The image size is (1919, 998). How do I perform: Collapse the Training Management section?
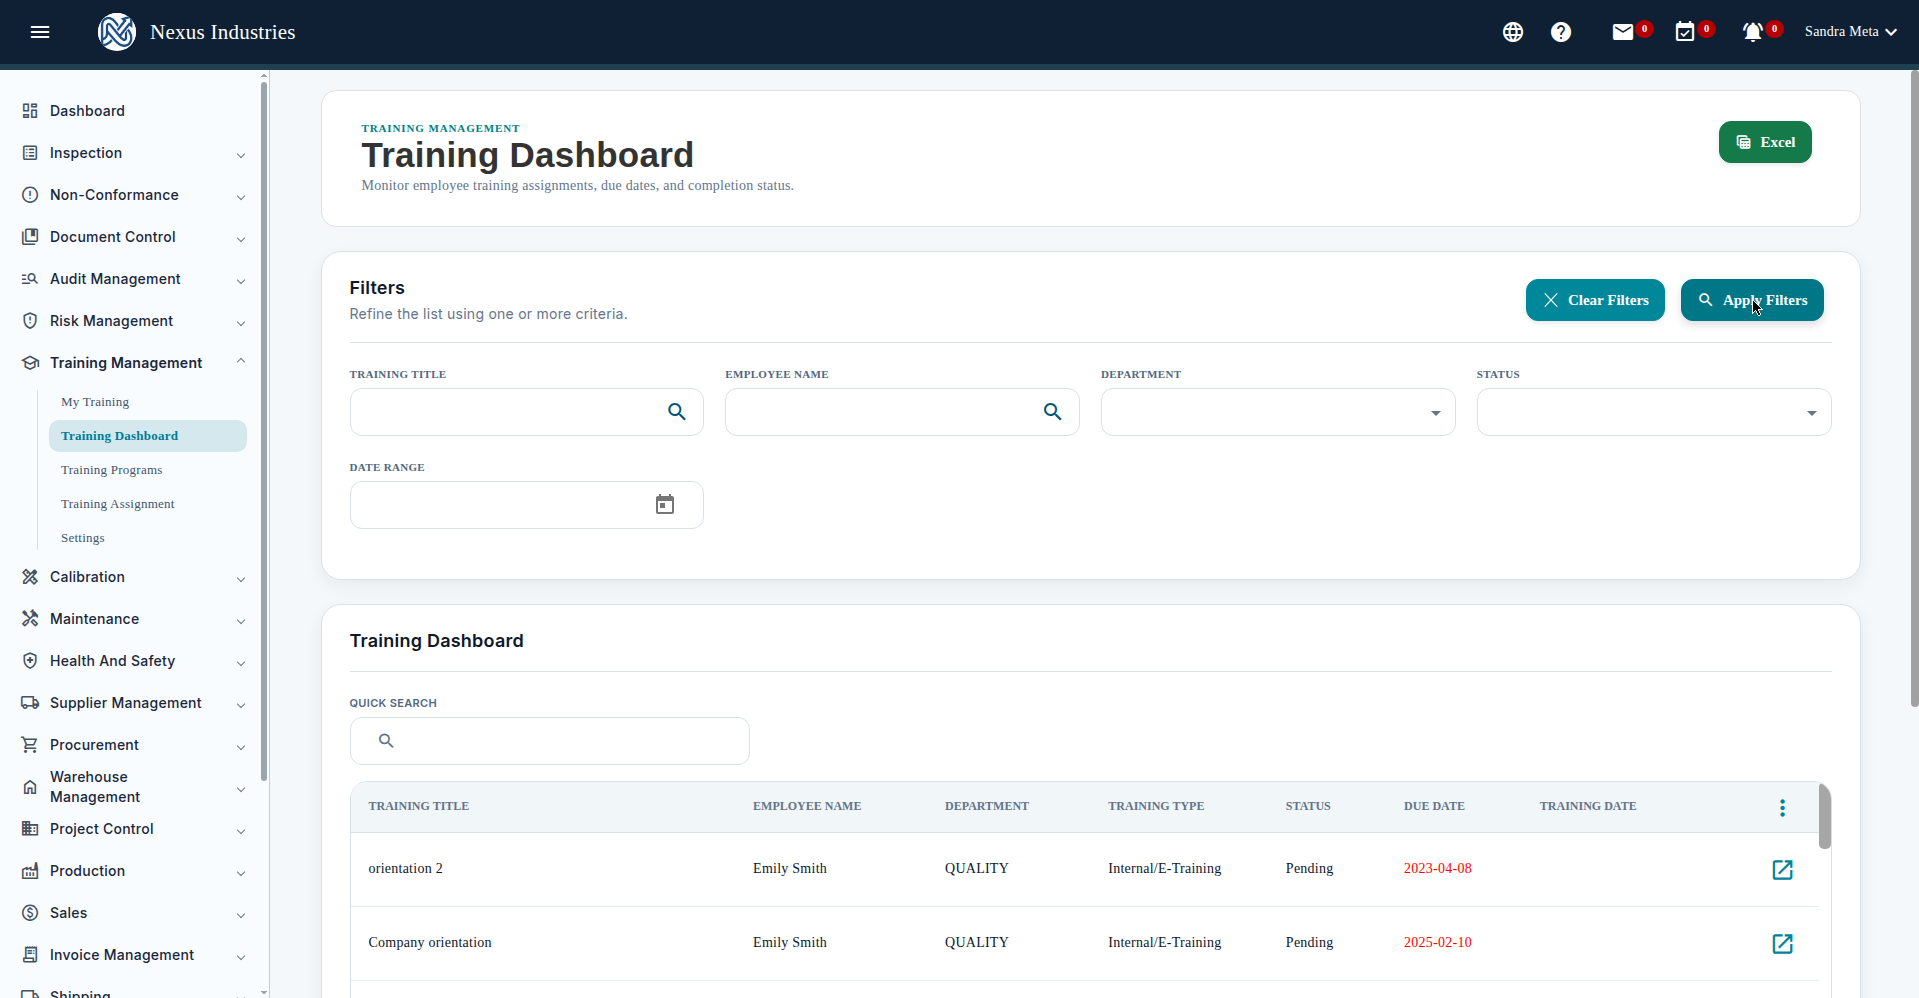coord(134,363)
